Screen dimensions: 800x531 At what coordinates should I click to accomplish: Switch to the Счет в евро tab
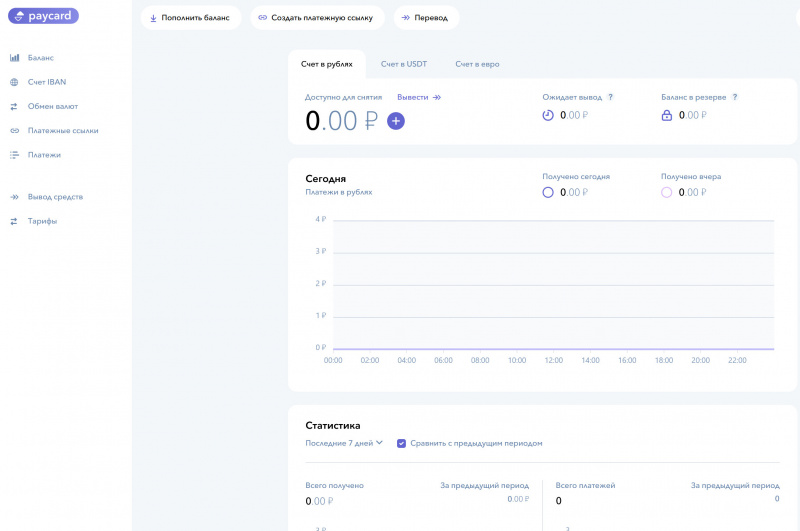point(477,64)
